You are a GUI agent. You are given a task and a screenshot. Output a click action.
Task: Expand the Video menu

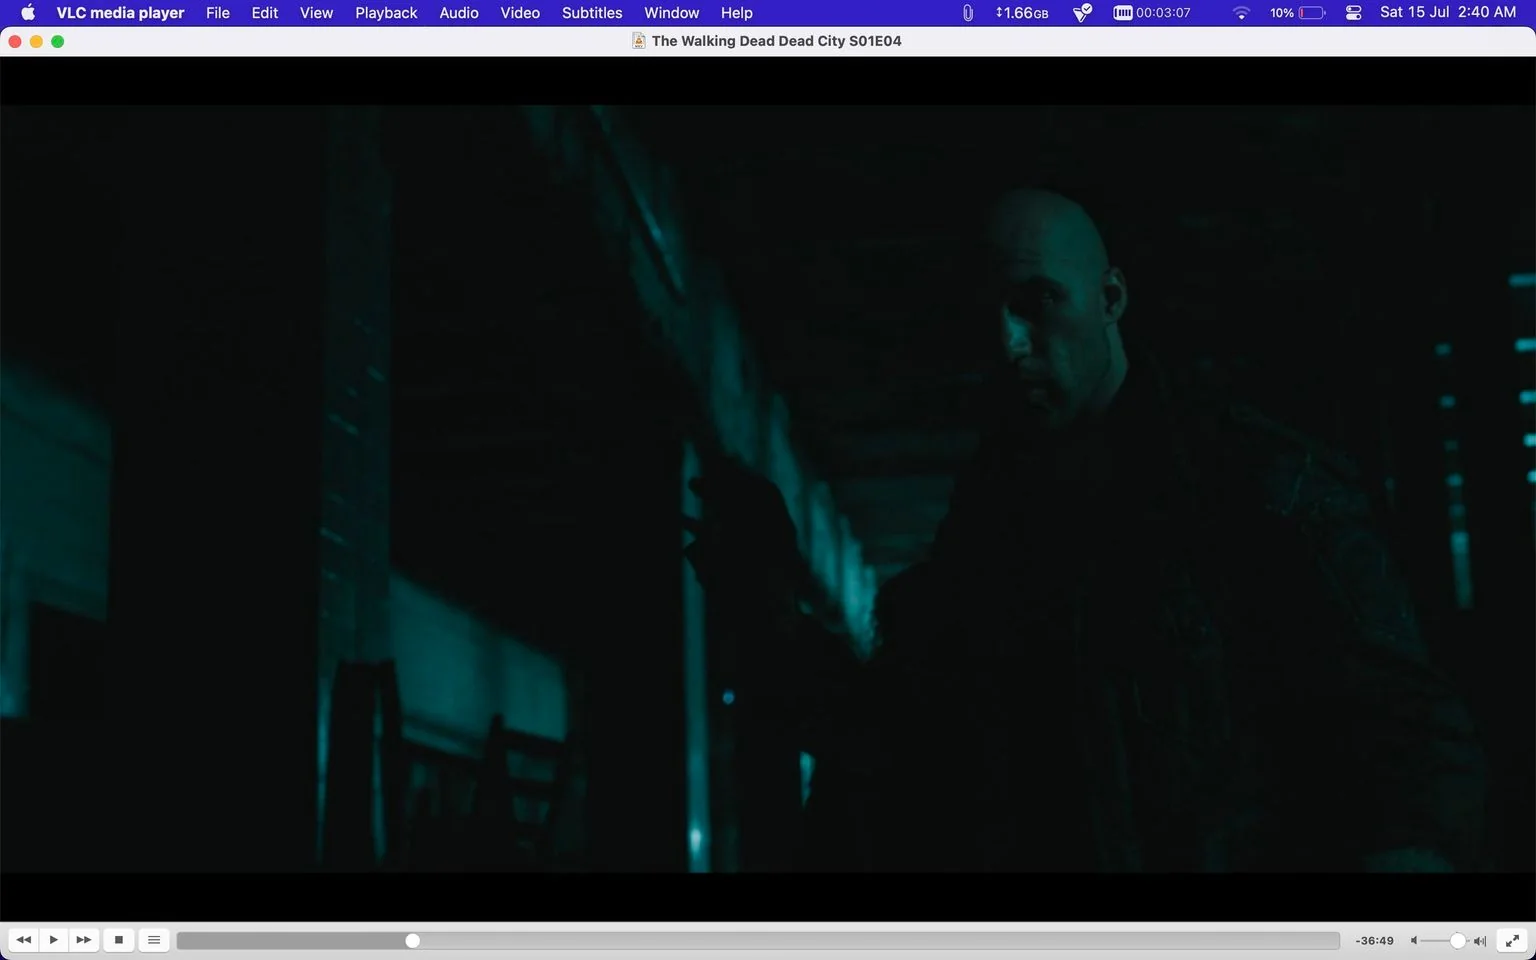pos(520,13)
